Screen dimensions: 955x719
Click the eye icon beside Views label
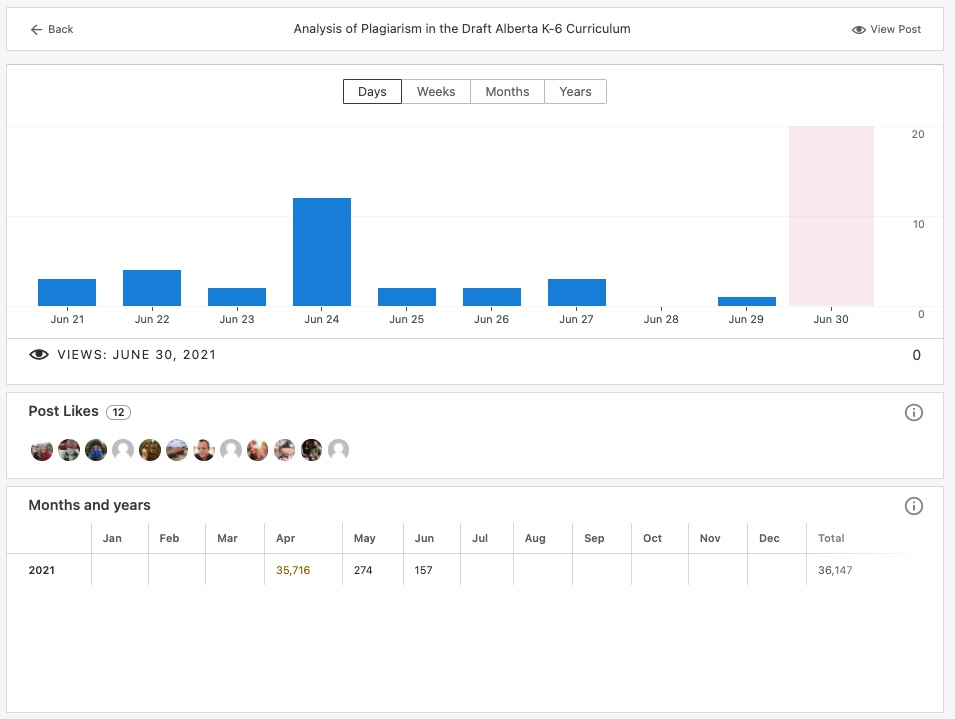[39, 355]
